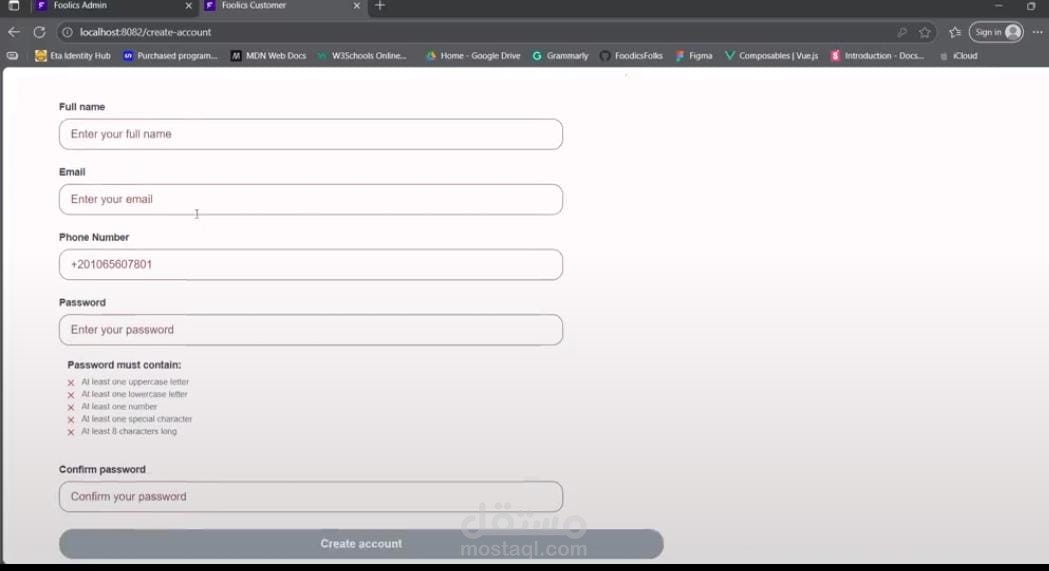
Task: Focus the Full name input field
Action: tap(310, 134)
